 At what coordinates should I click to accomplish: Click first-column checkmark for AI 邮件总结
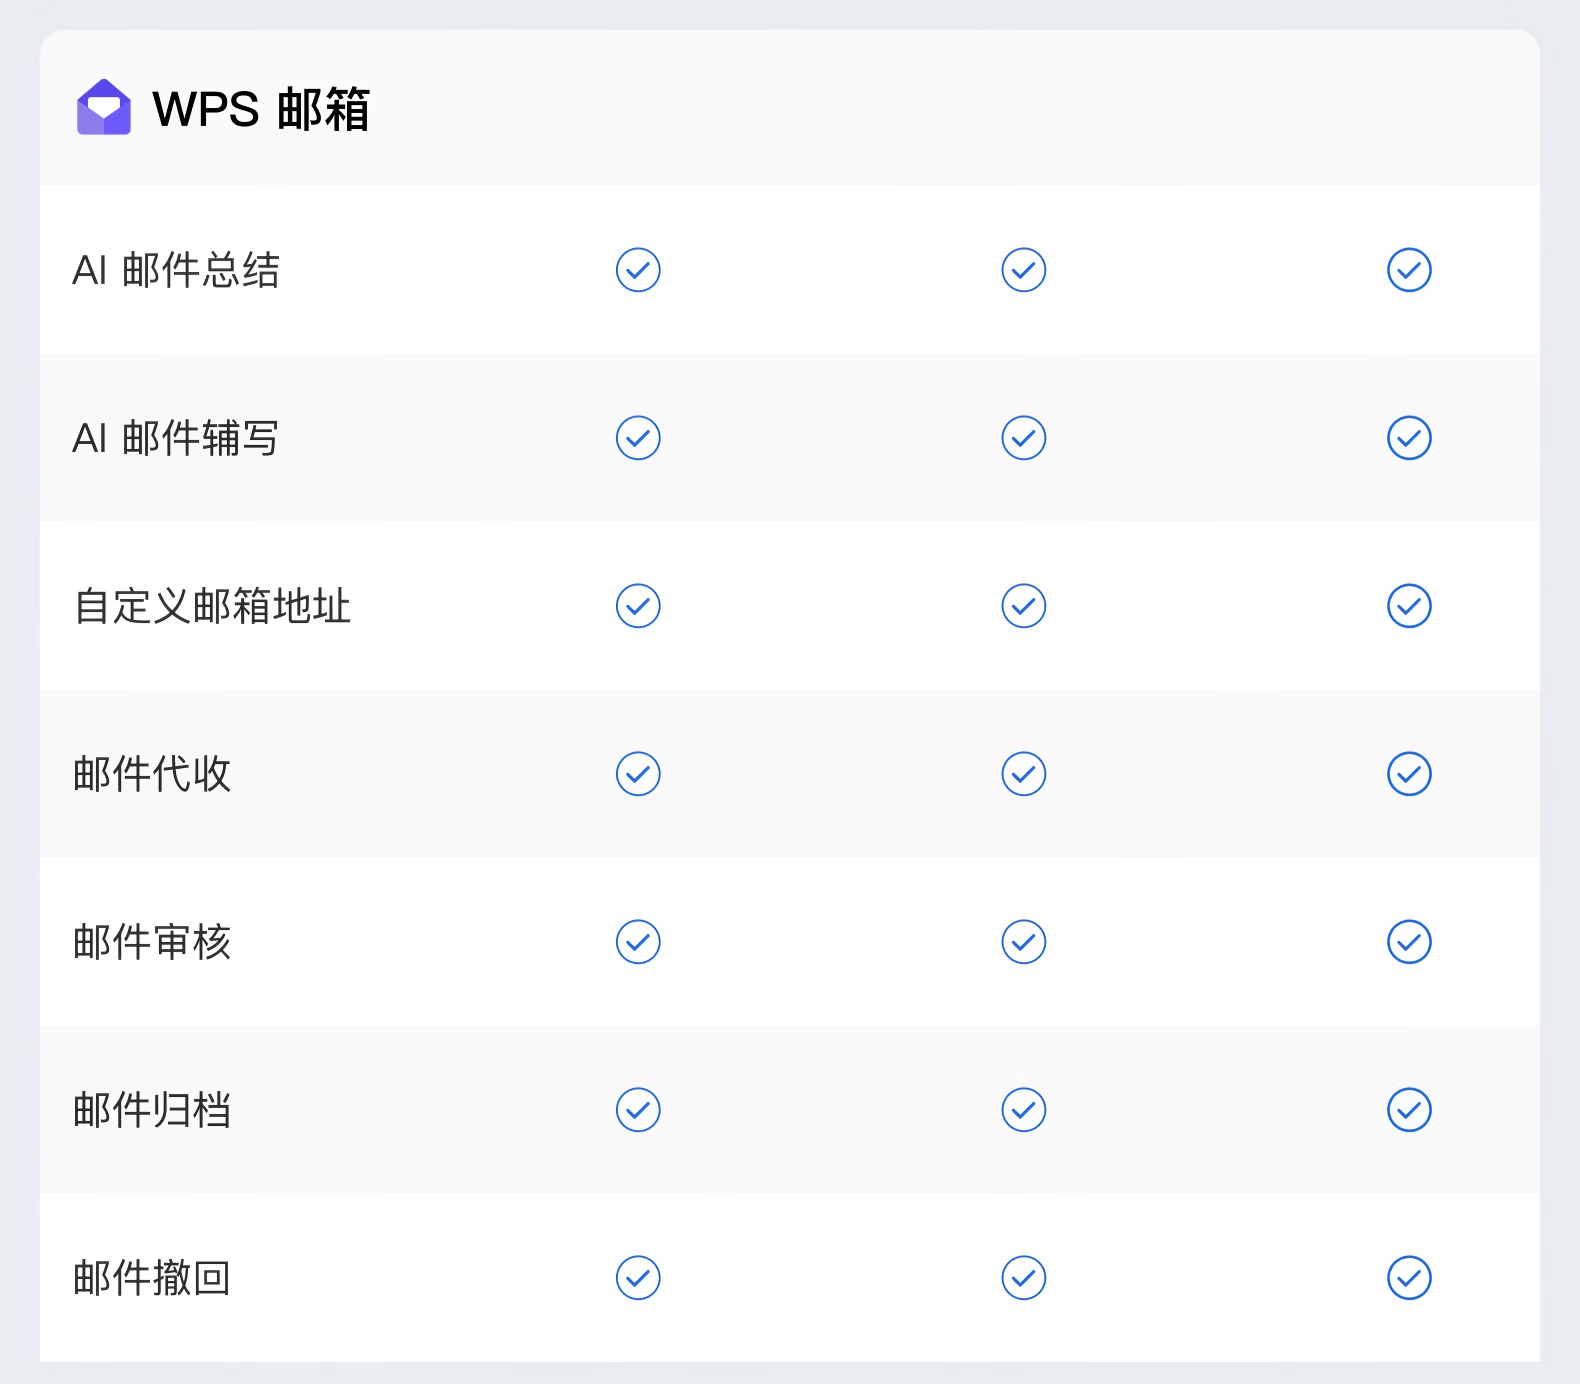(x=638, y=270)
